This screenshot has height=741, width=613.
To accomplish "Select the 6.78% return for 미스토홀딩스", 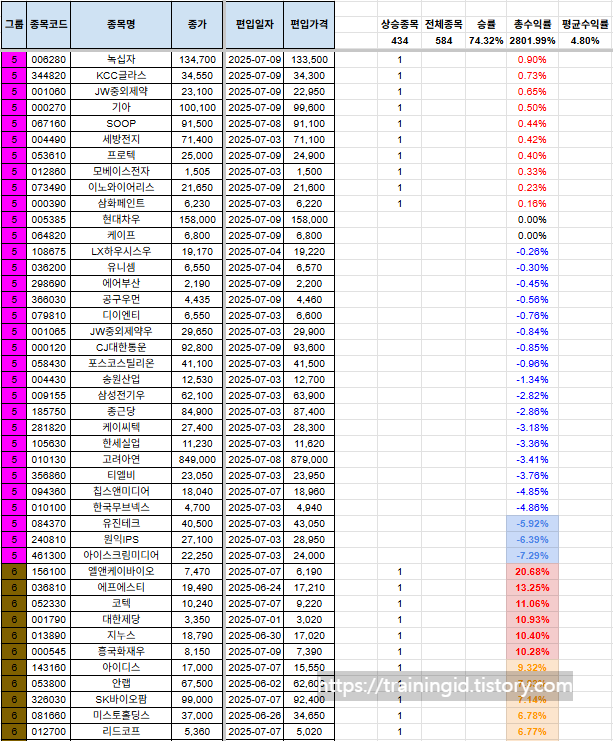I will click(x=532, y=716).
